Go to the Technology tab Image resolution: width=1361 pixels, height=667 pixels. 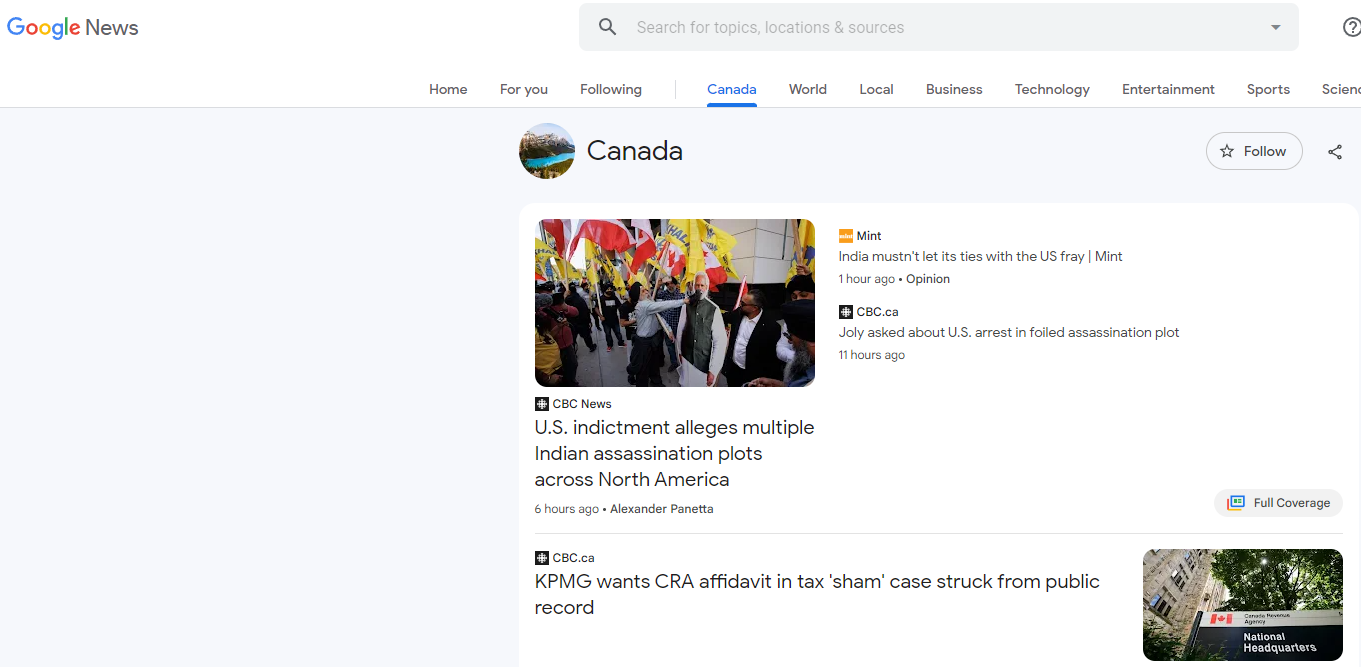pos(1052,89)
